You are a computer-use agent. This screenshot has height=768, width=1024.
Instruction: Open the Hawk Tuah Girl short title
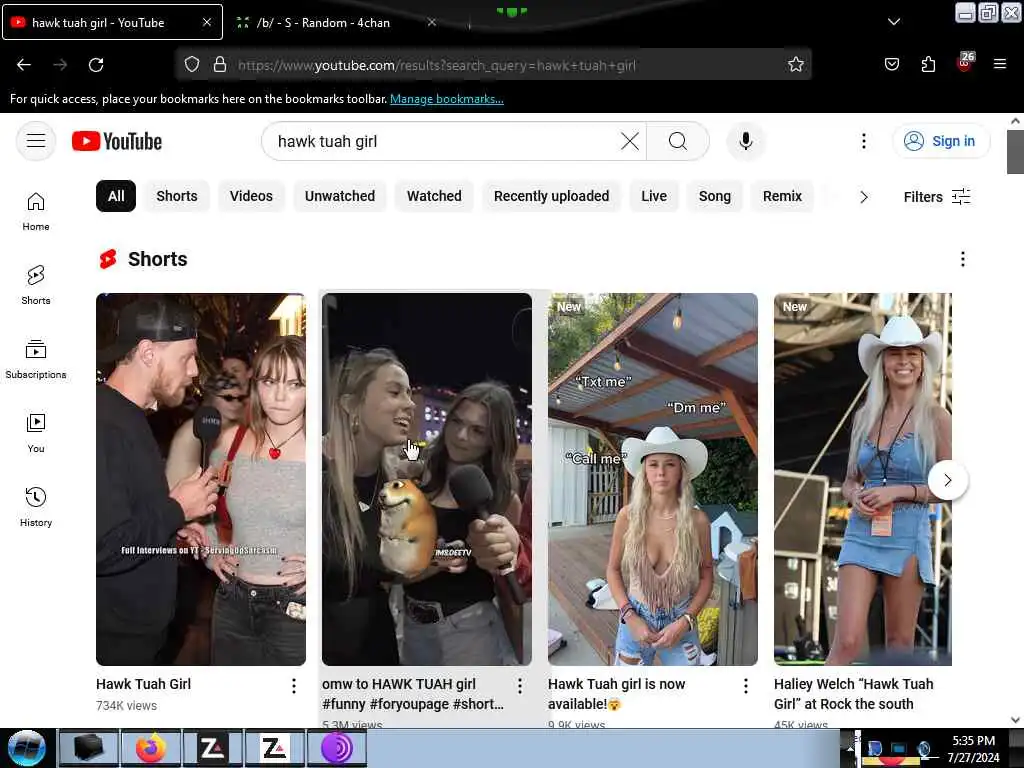(144, 684)
